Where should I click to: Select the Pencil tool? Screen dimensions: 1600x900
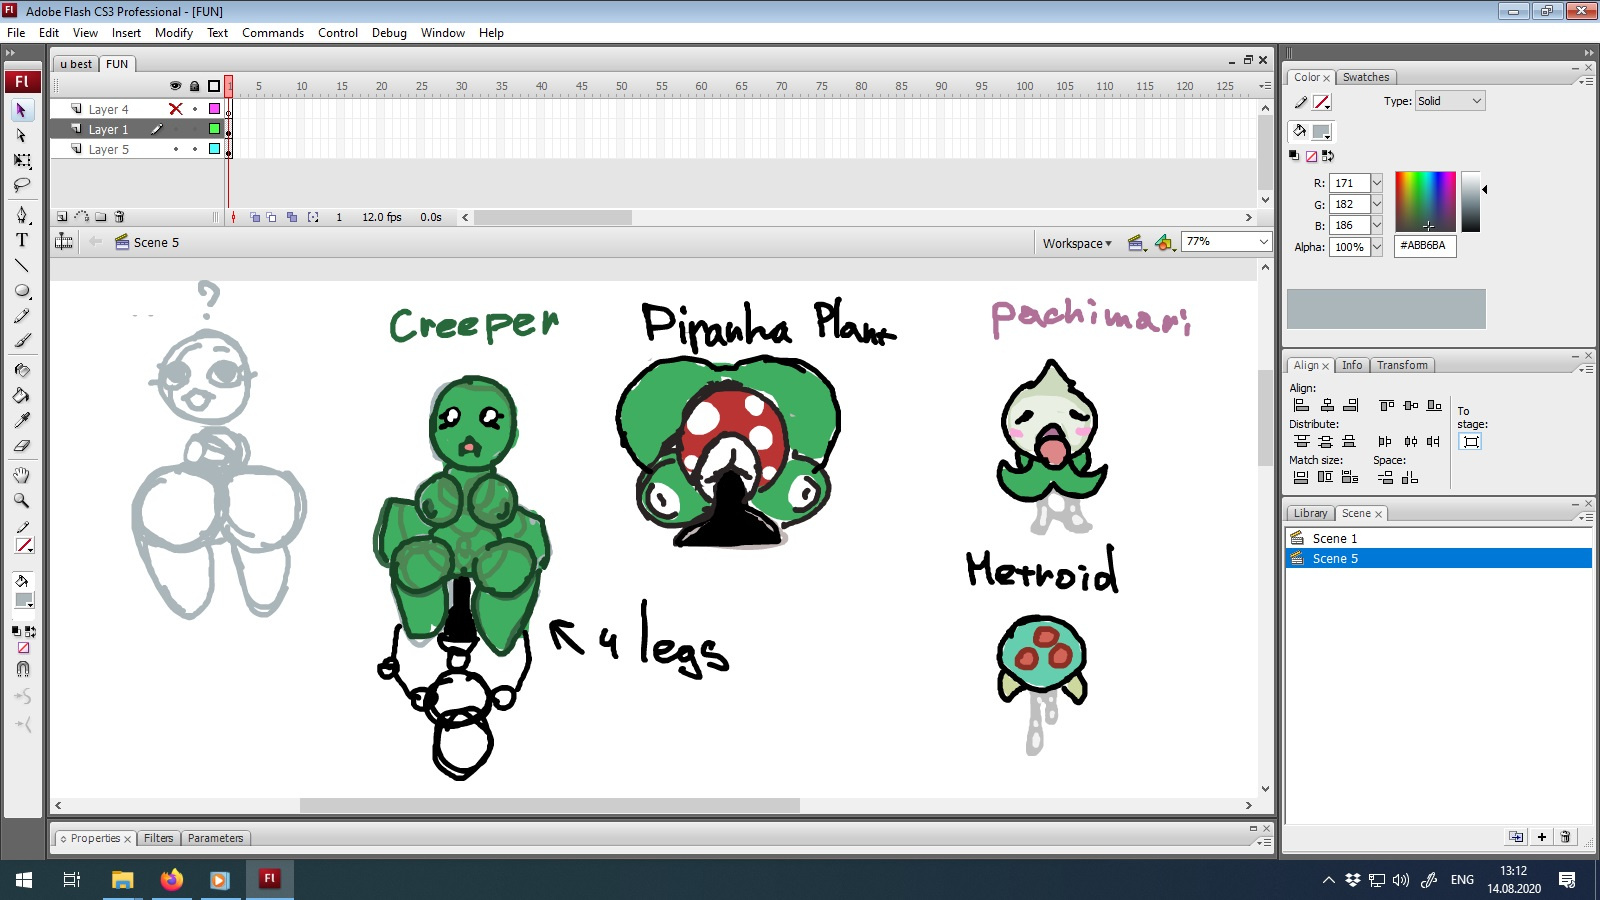tap(22, 316)
